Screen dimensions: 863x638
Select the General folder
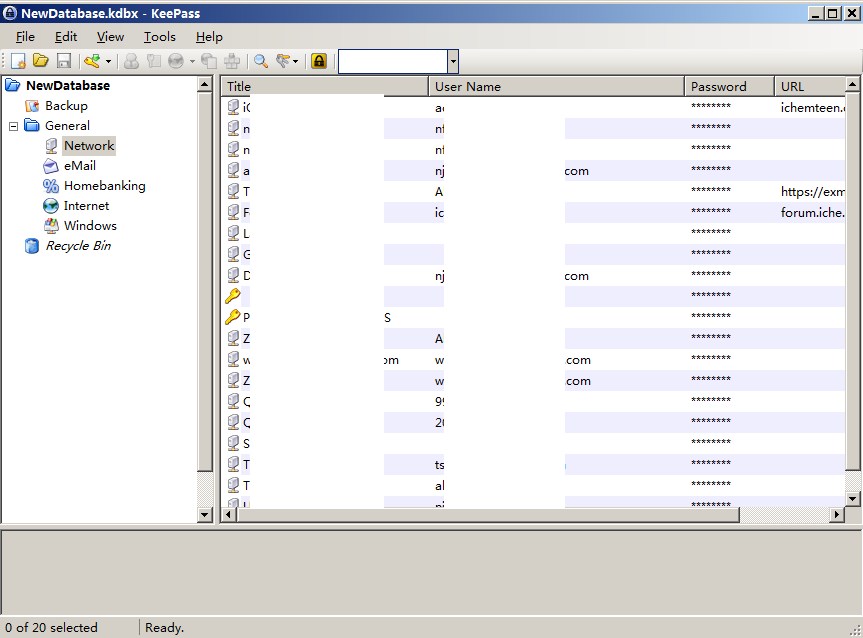67,126
